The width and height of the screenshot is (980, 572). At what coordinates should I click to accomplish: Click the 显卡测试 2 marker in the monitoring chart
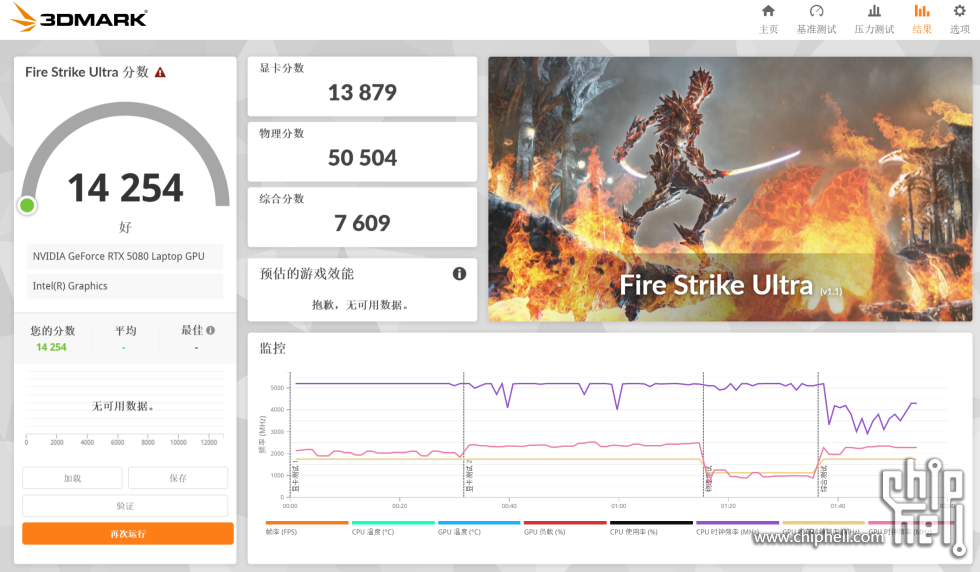click(469, 476)
